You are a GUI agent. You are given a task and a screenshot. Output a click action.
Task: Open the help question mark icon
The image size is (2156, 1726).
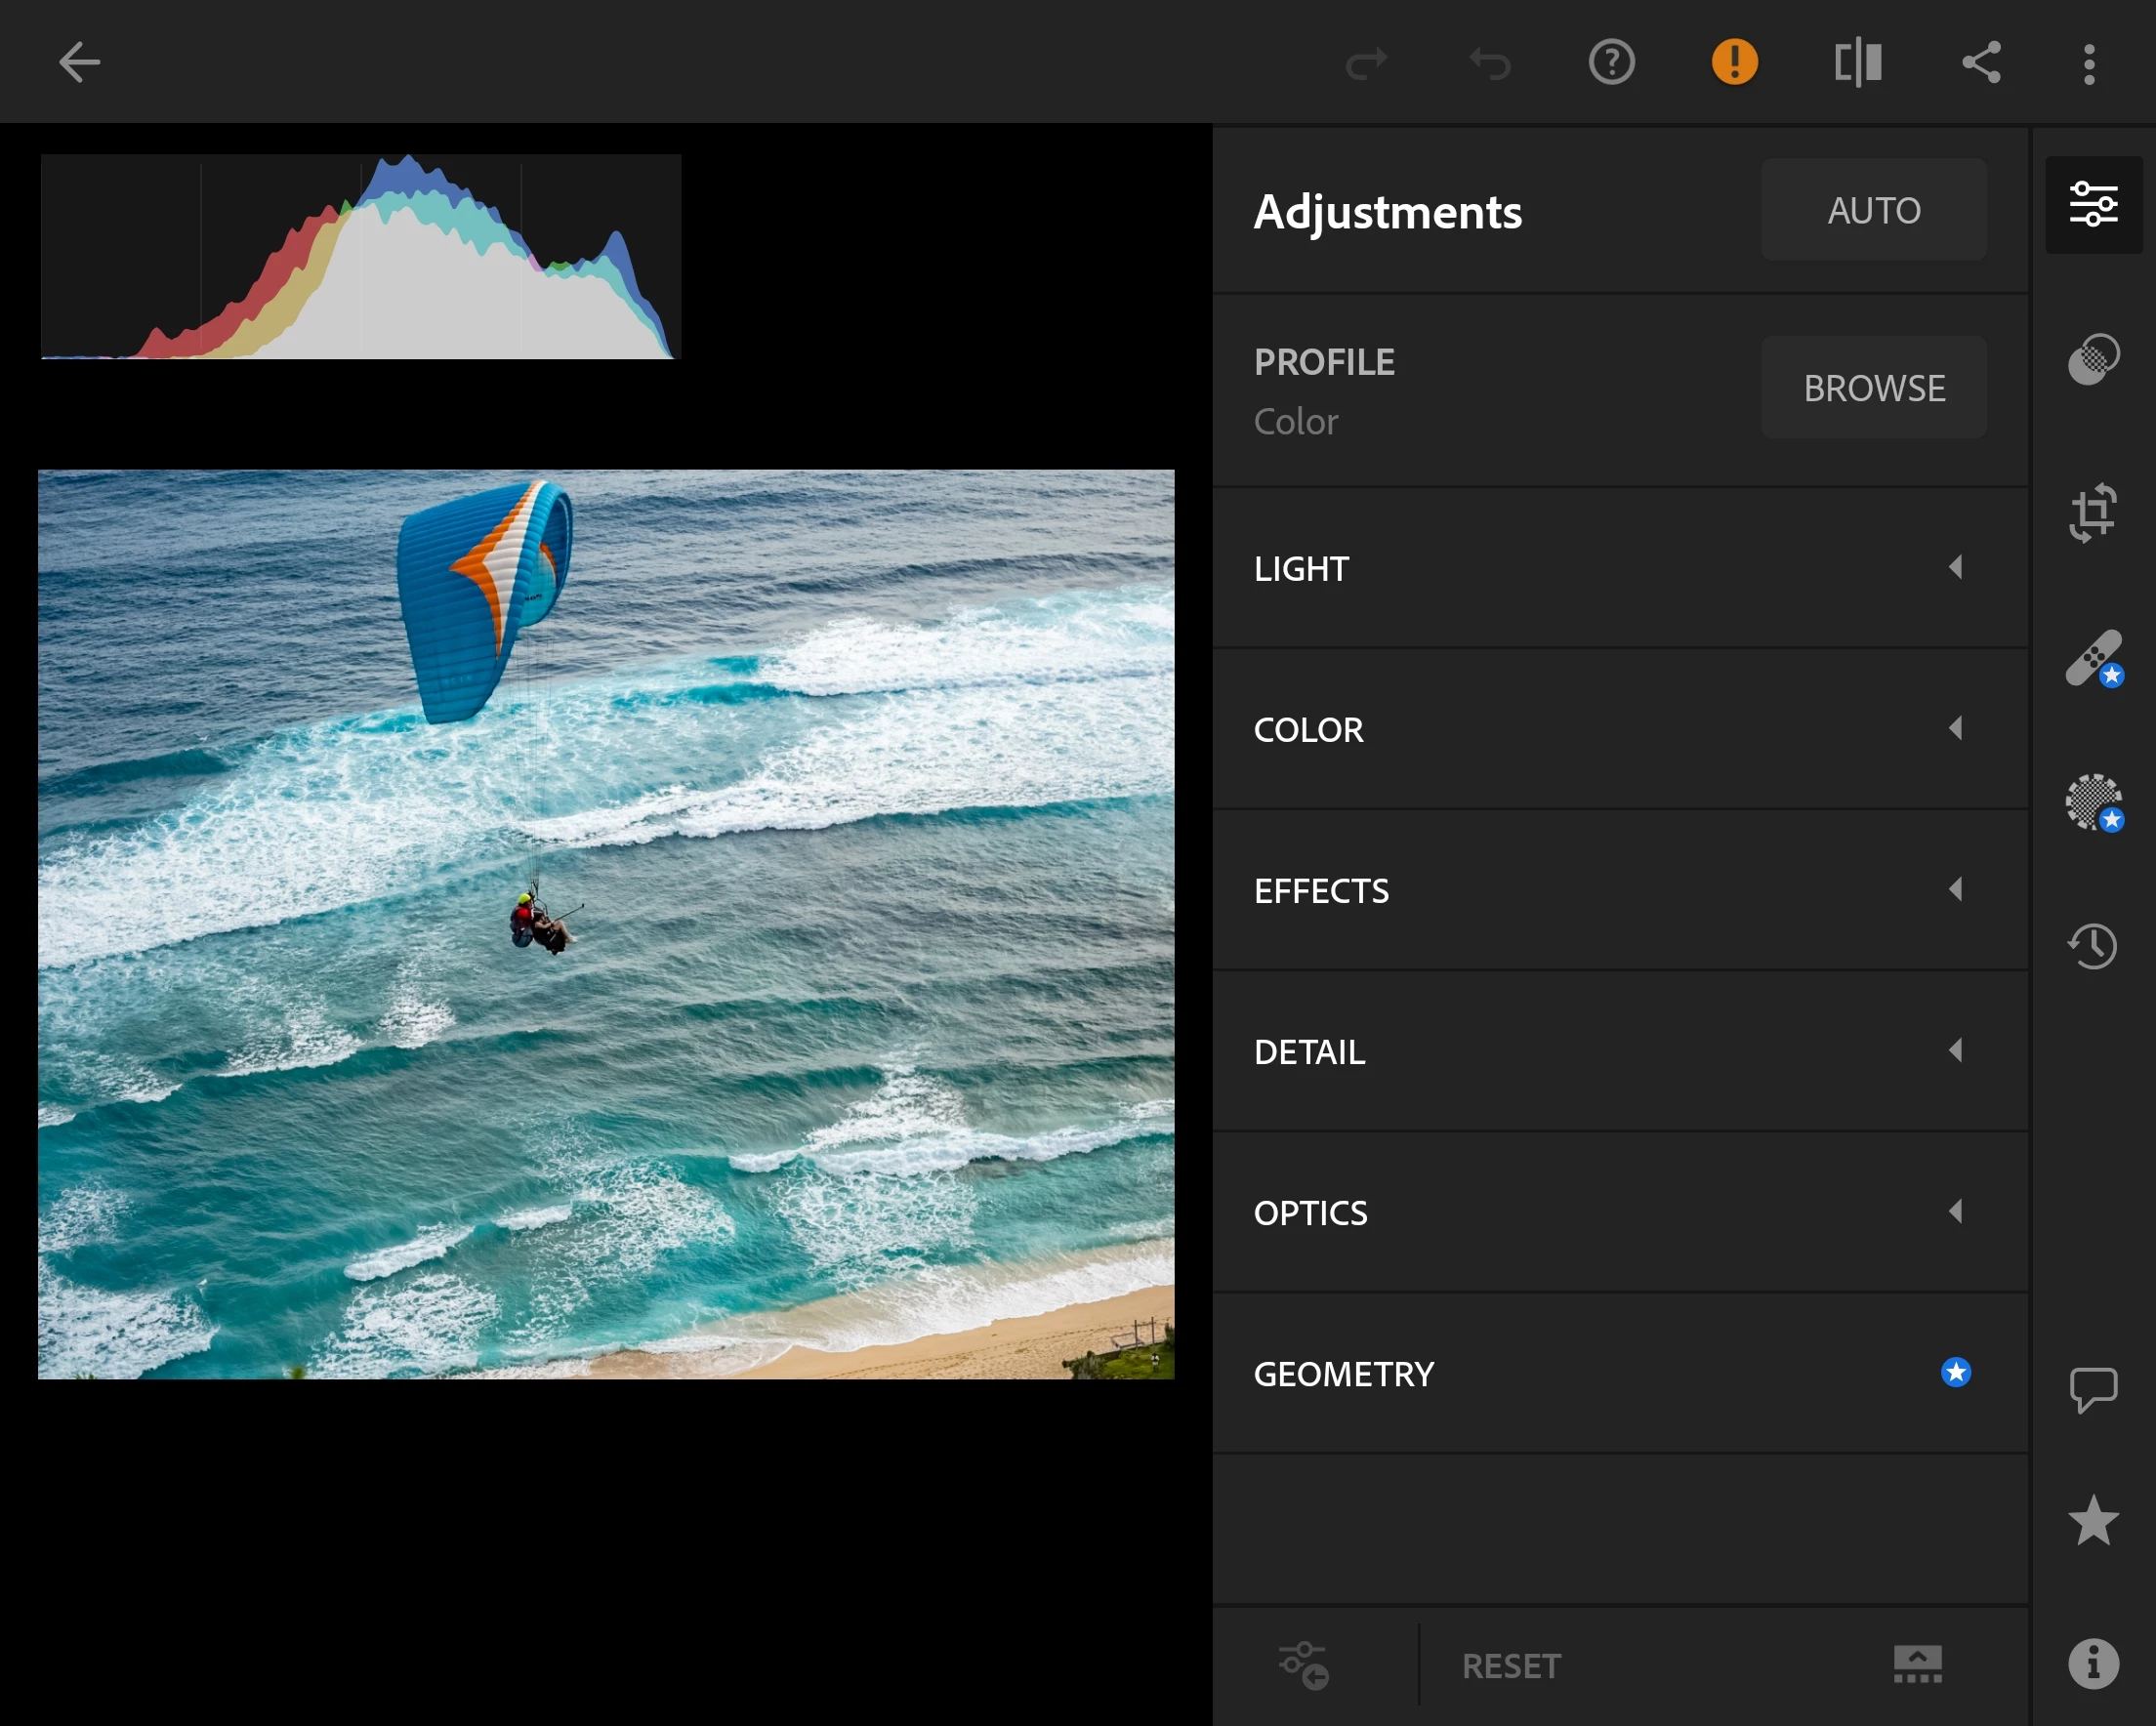[1611, 63]
